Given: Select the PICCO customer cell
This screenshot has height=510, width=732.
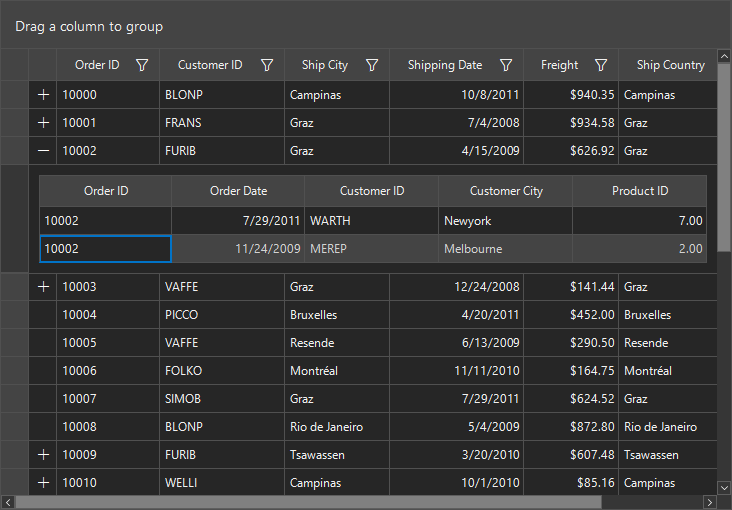Looking at the screenshot, I should [222, 315].
